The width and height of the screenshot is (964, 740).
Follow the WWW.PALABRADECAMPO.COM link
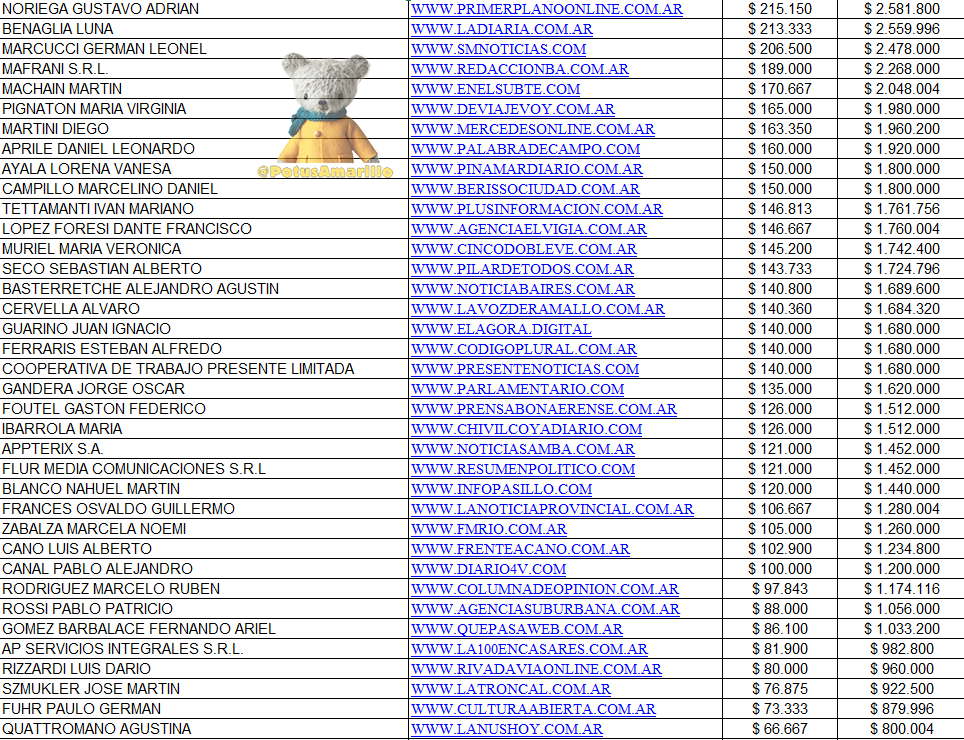526,149
